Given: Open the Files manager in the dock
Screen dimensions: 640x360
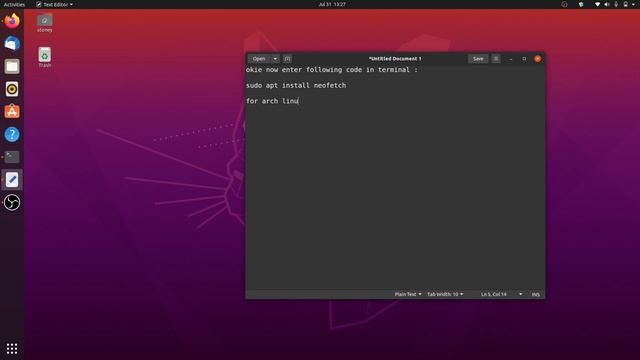Looking at the screenshot, I should click(12, 66).
